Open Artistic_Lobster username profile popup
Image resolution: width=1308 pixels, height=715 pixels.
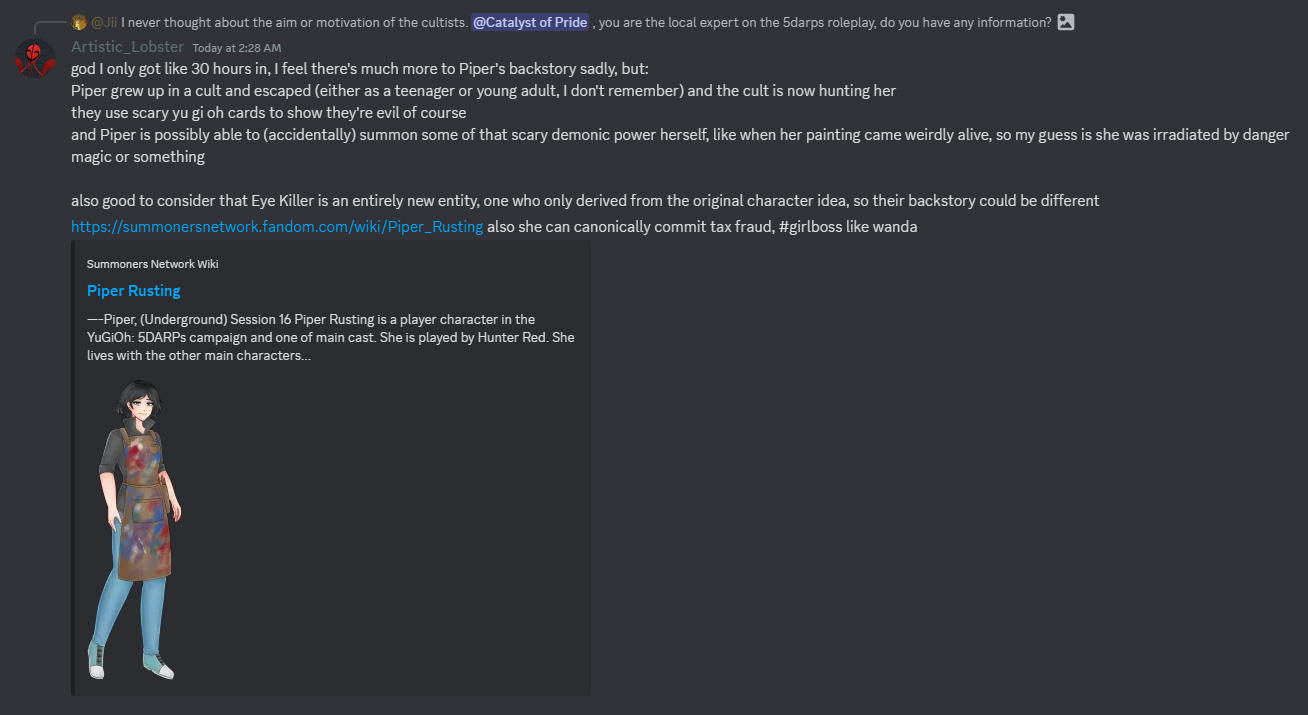127,47
